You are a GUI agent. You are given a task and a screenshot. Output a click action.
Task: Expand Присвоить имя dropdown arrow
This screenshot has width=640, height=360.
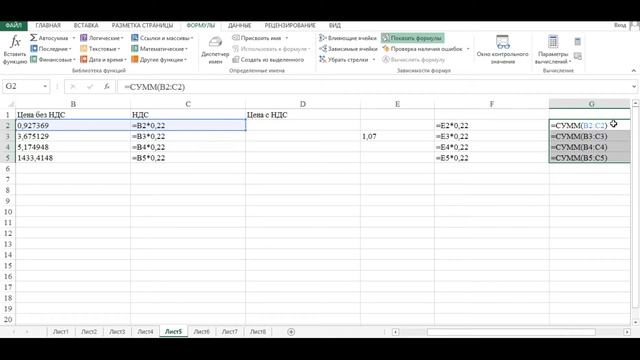click(x=287, y=38)
